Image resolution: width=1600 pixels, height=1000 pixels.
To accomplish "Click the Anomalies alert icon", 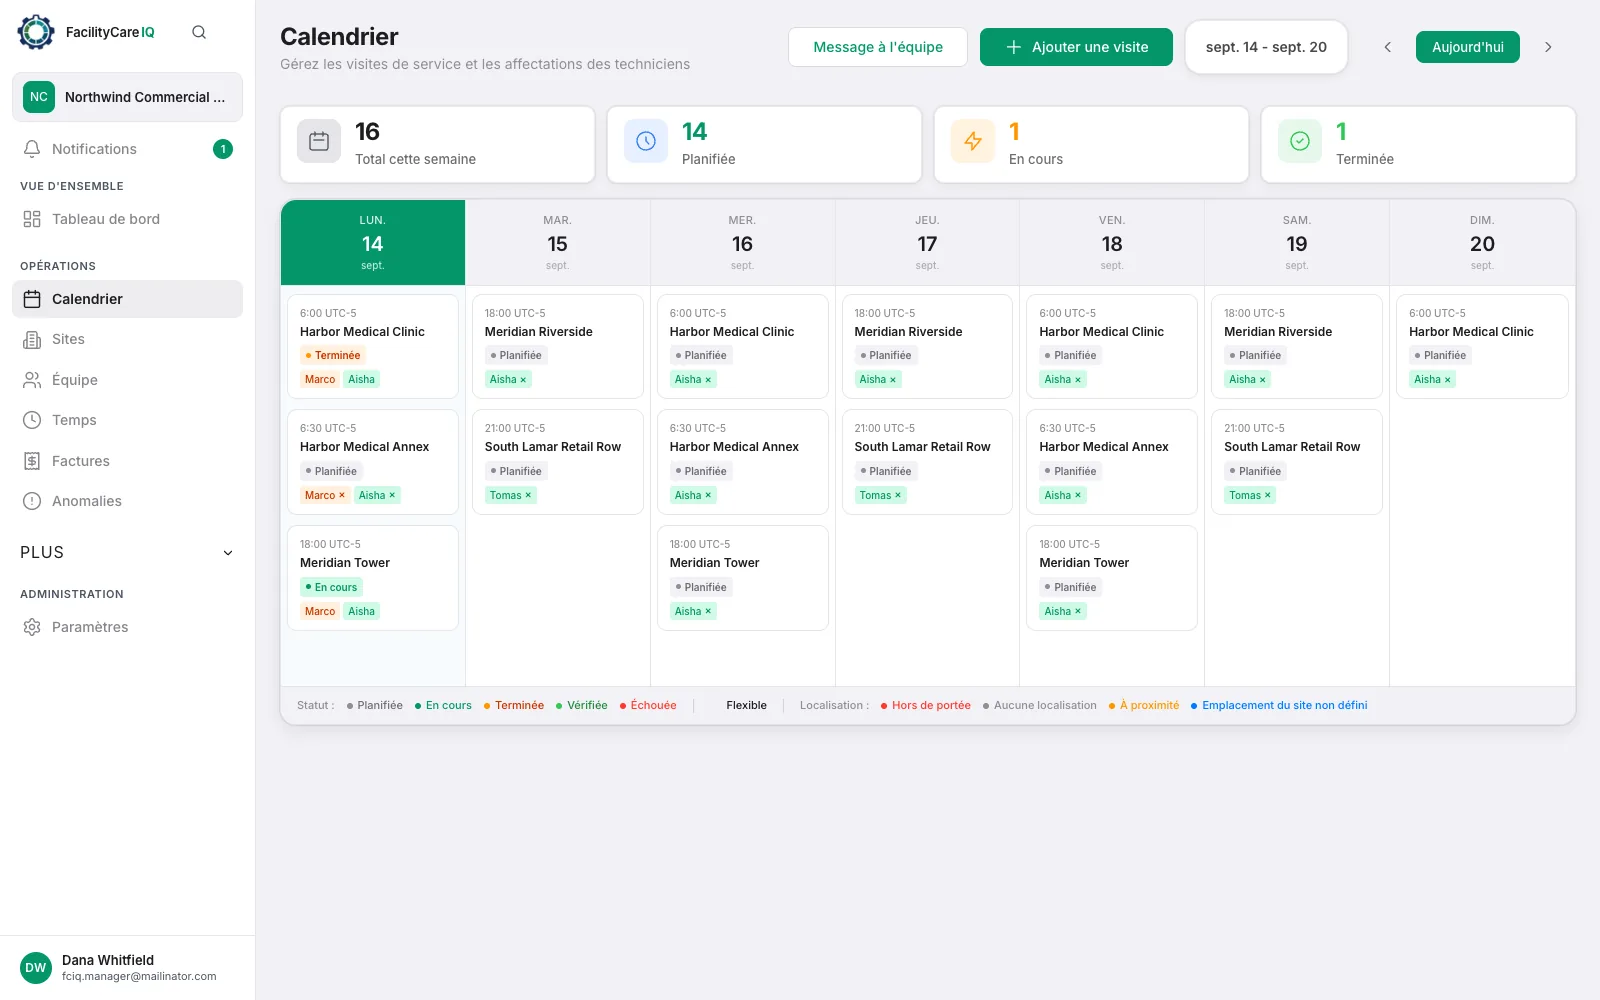I will 32,501.
